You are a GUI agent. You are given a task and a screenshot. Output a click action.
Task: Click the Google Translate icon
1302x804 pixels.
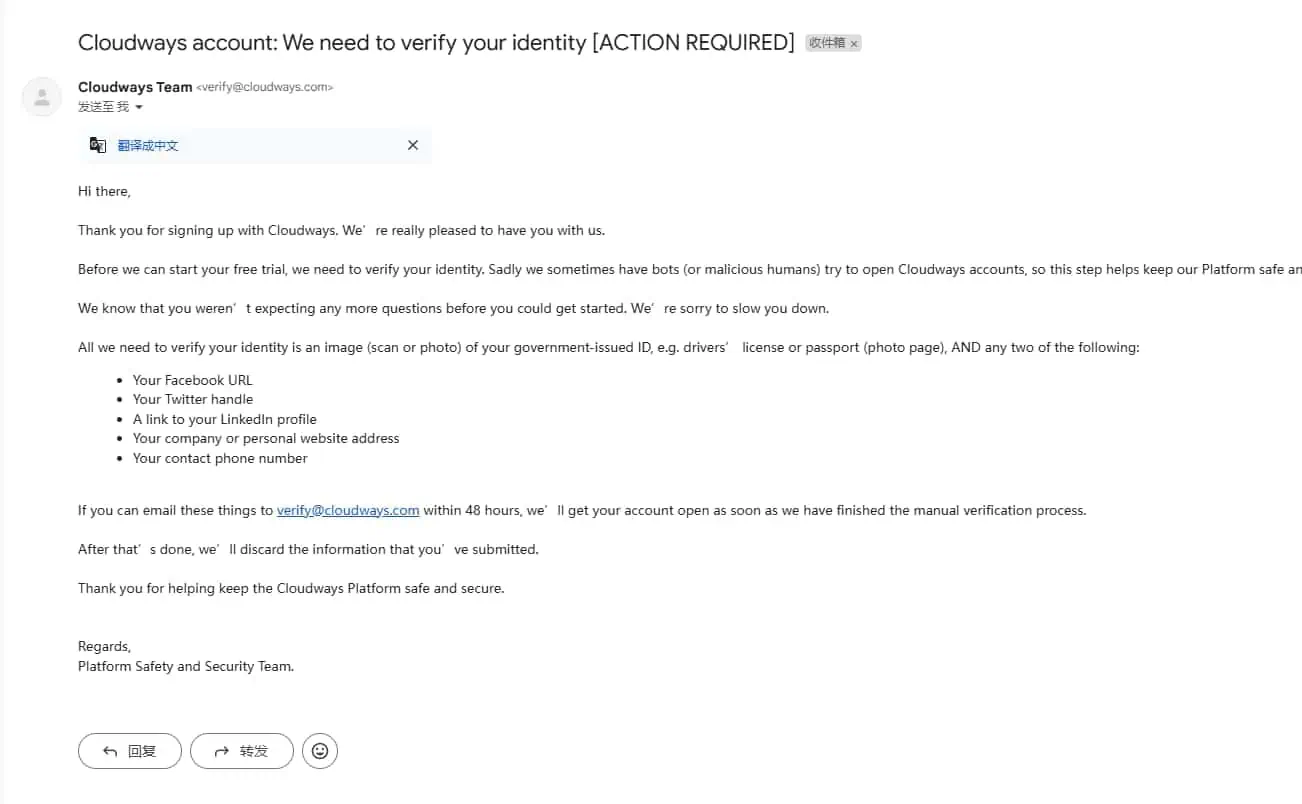97,145
